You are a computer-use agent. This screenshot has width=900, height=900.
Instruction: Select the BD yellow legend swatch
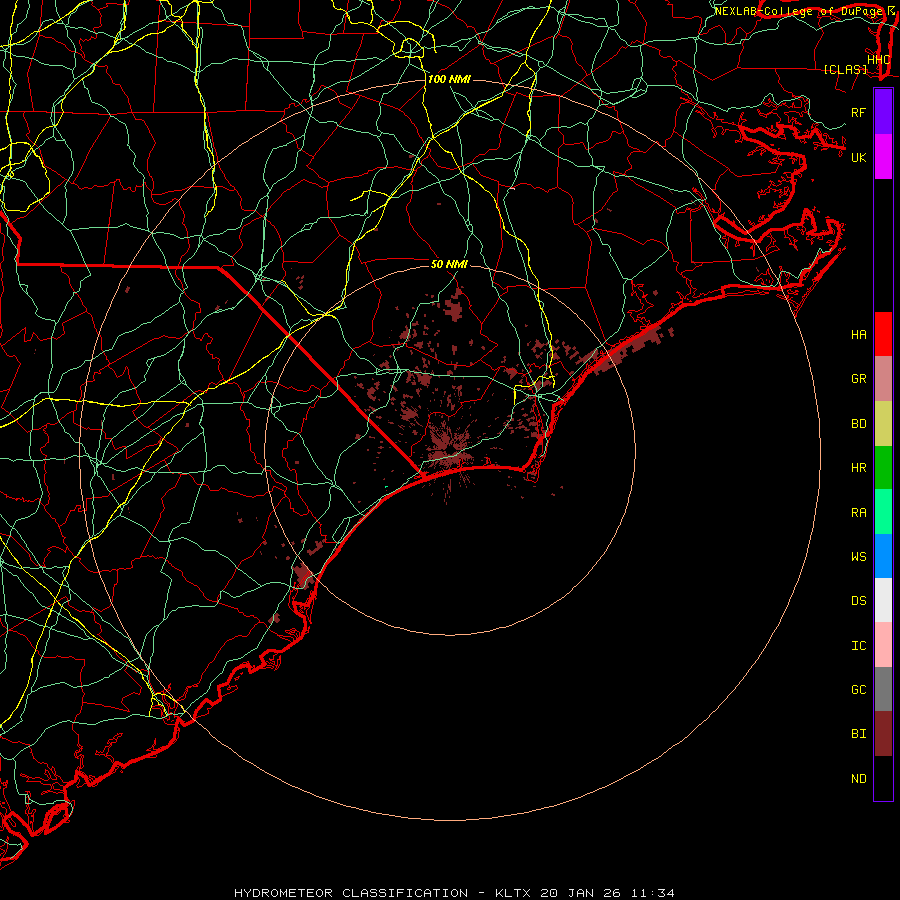tap(883, 424)
